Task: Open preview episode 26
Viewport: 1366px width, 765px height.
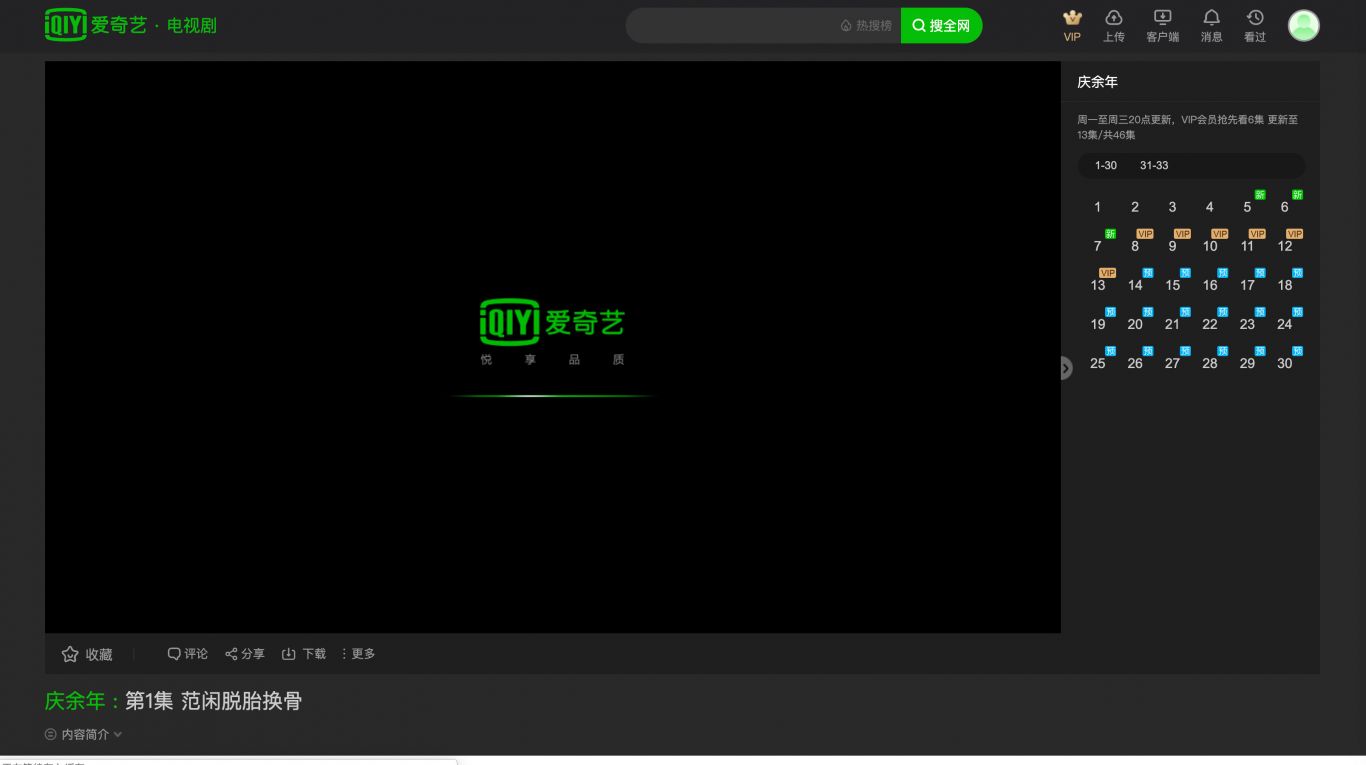Action: [x=1135, y=363]
